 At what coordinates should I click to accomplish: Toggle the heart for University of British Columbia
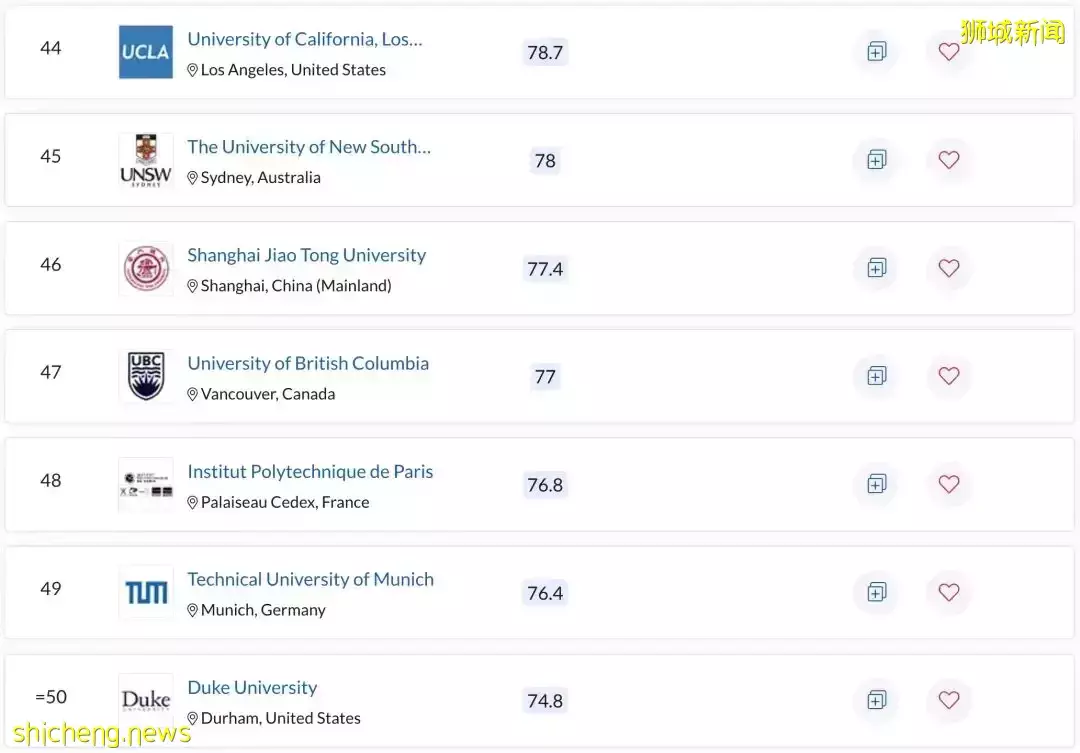[948, 376]
